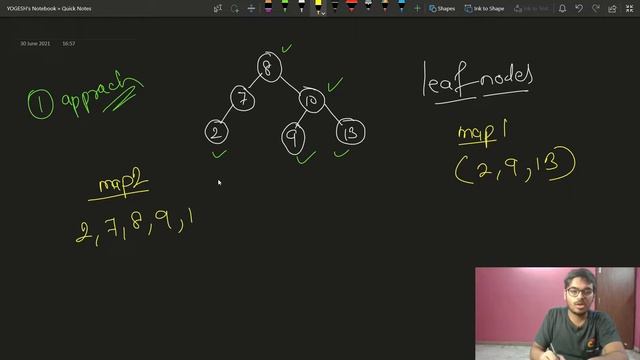The width and height of the screenshot is (640, 360).
Task: Switch to the black pen
Action: tap(335, 7)
